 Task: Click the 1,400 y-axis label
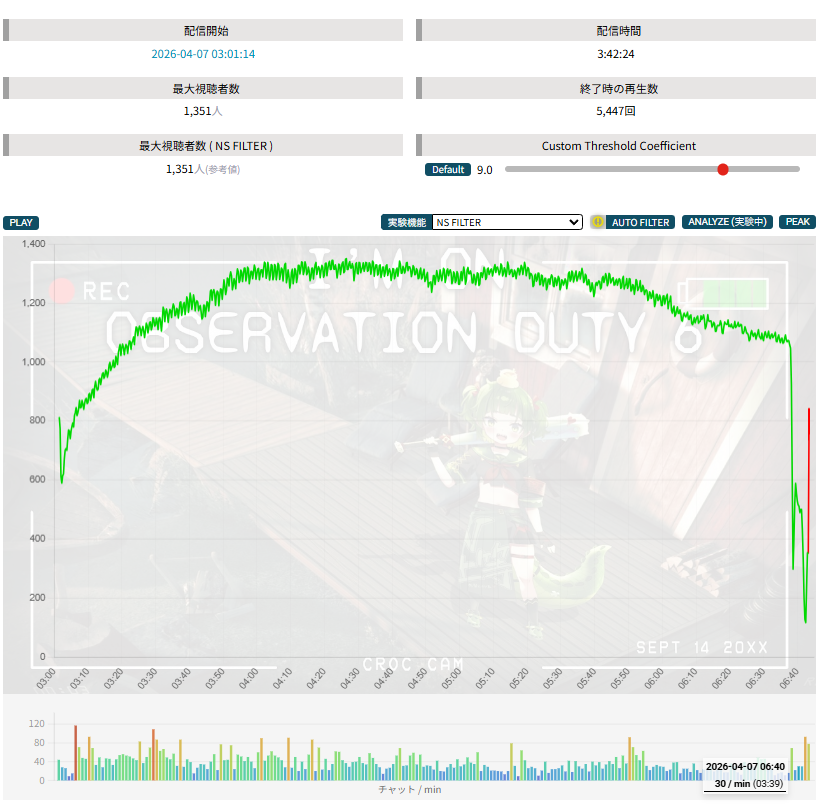pos(34,244)
